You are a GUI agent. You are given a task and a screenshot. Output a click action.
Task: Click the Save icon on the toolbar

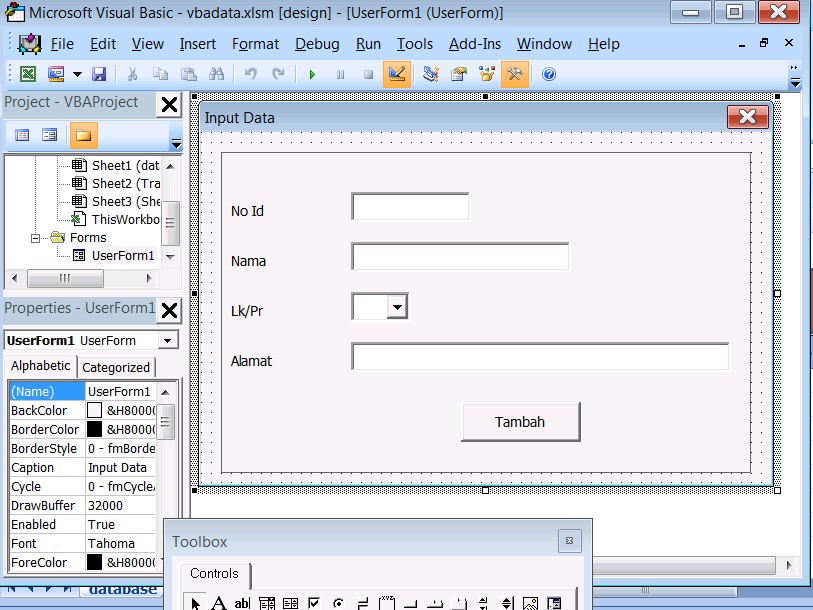tap(97, 74)
